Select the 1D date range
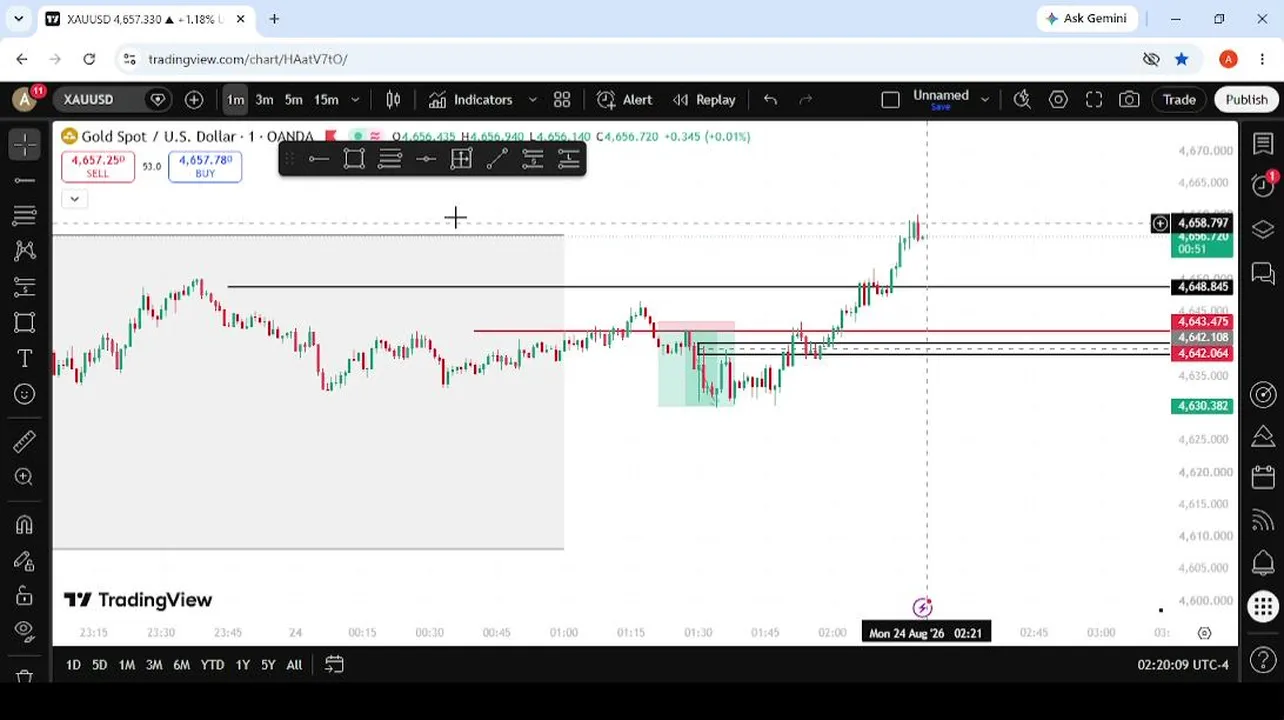This screenshot has height=720, width=1284. click(x=73, y=664)
